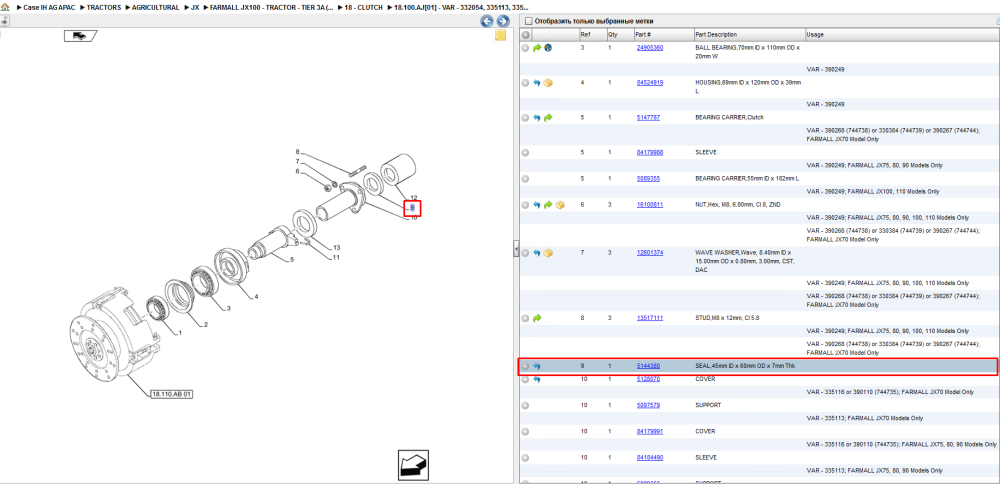Click callout number 13 in the diagram
1000x484 pixels.
pos(336,247)
